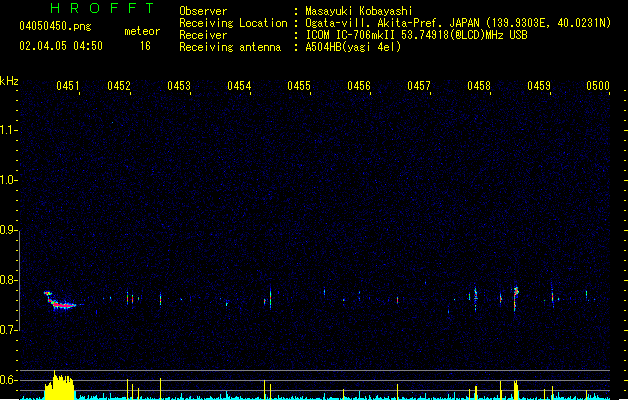Viewport: 629px width, 400px height.
Task: Click the 0452 time marker
Action: coord(119,86)
